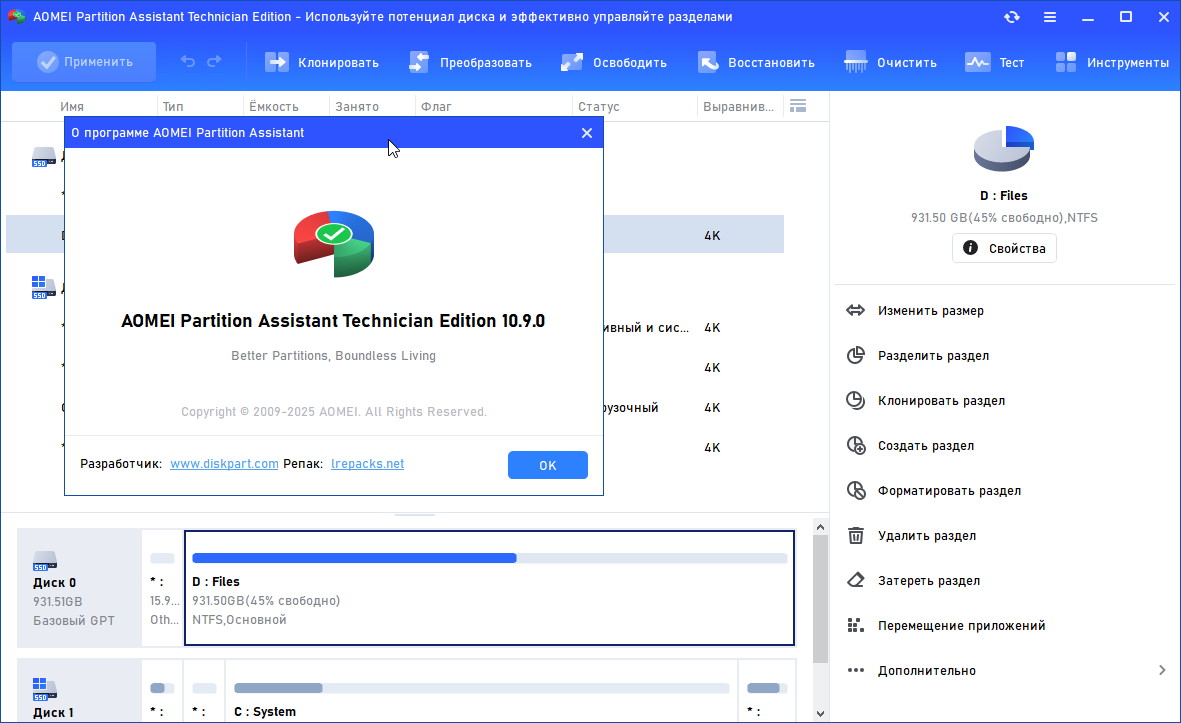This screenshot has height=723, width=1181.
Task: Select the last small partition on Диск 1
Action: pos(767,691)
